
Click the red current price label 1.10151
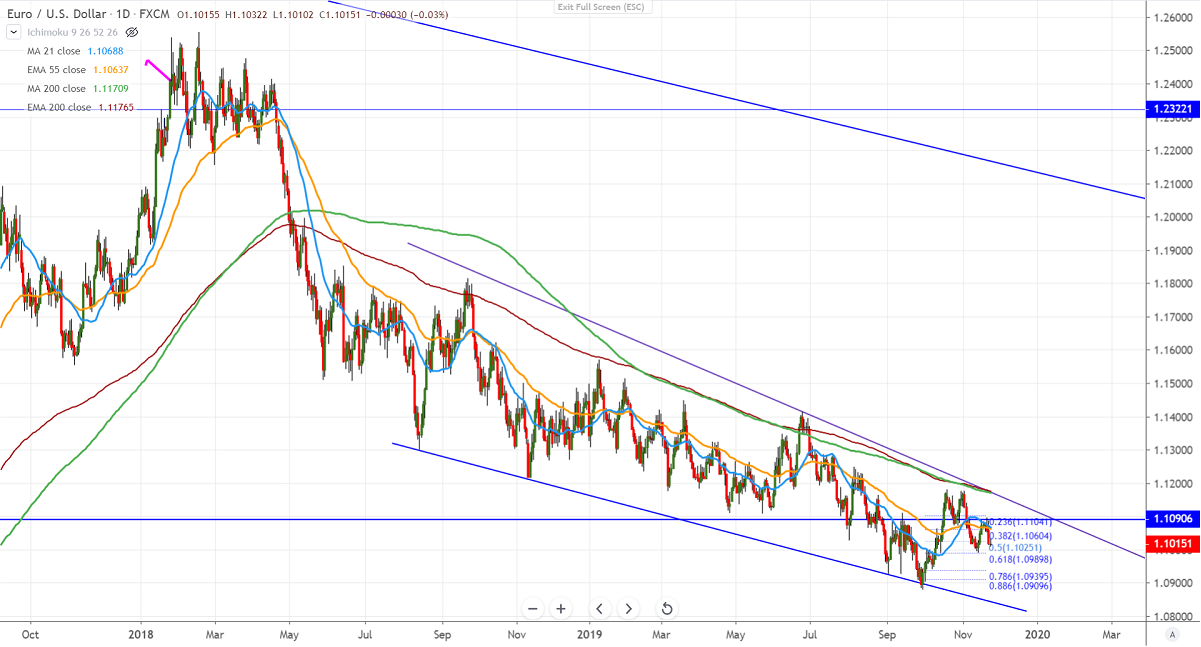tap(1171, 544)
